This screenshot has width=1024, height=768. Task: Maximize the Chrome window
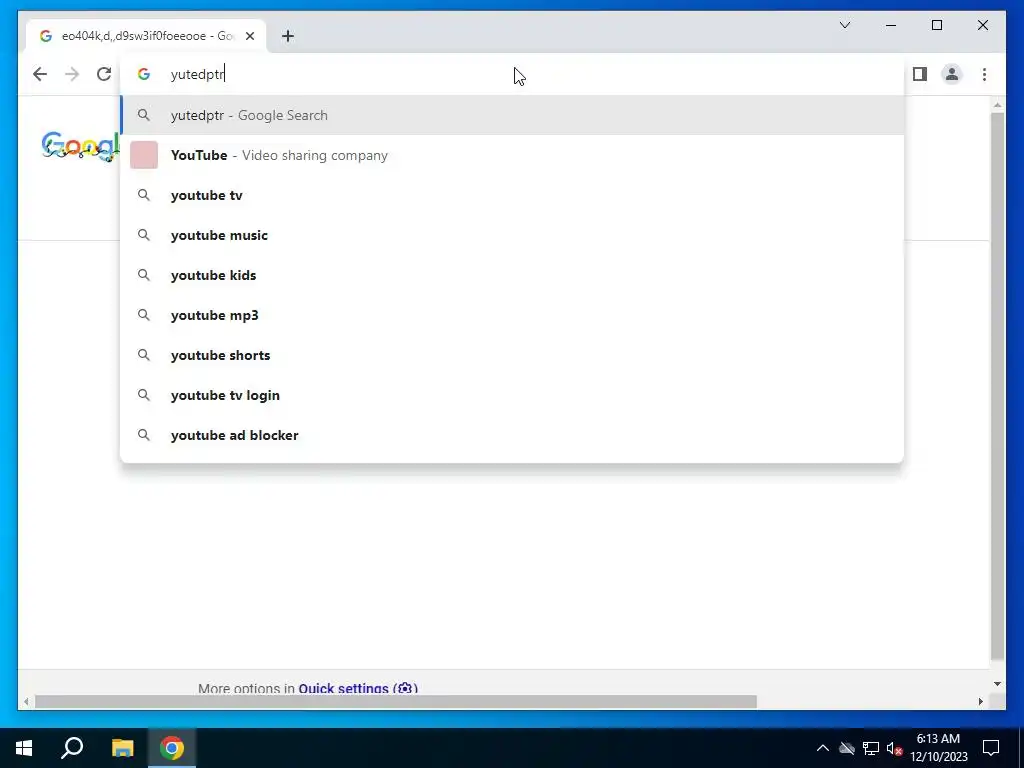tap(936, 25)
